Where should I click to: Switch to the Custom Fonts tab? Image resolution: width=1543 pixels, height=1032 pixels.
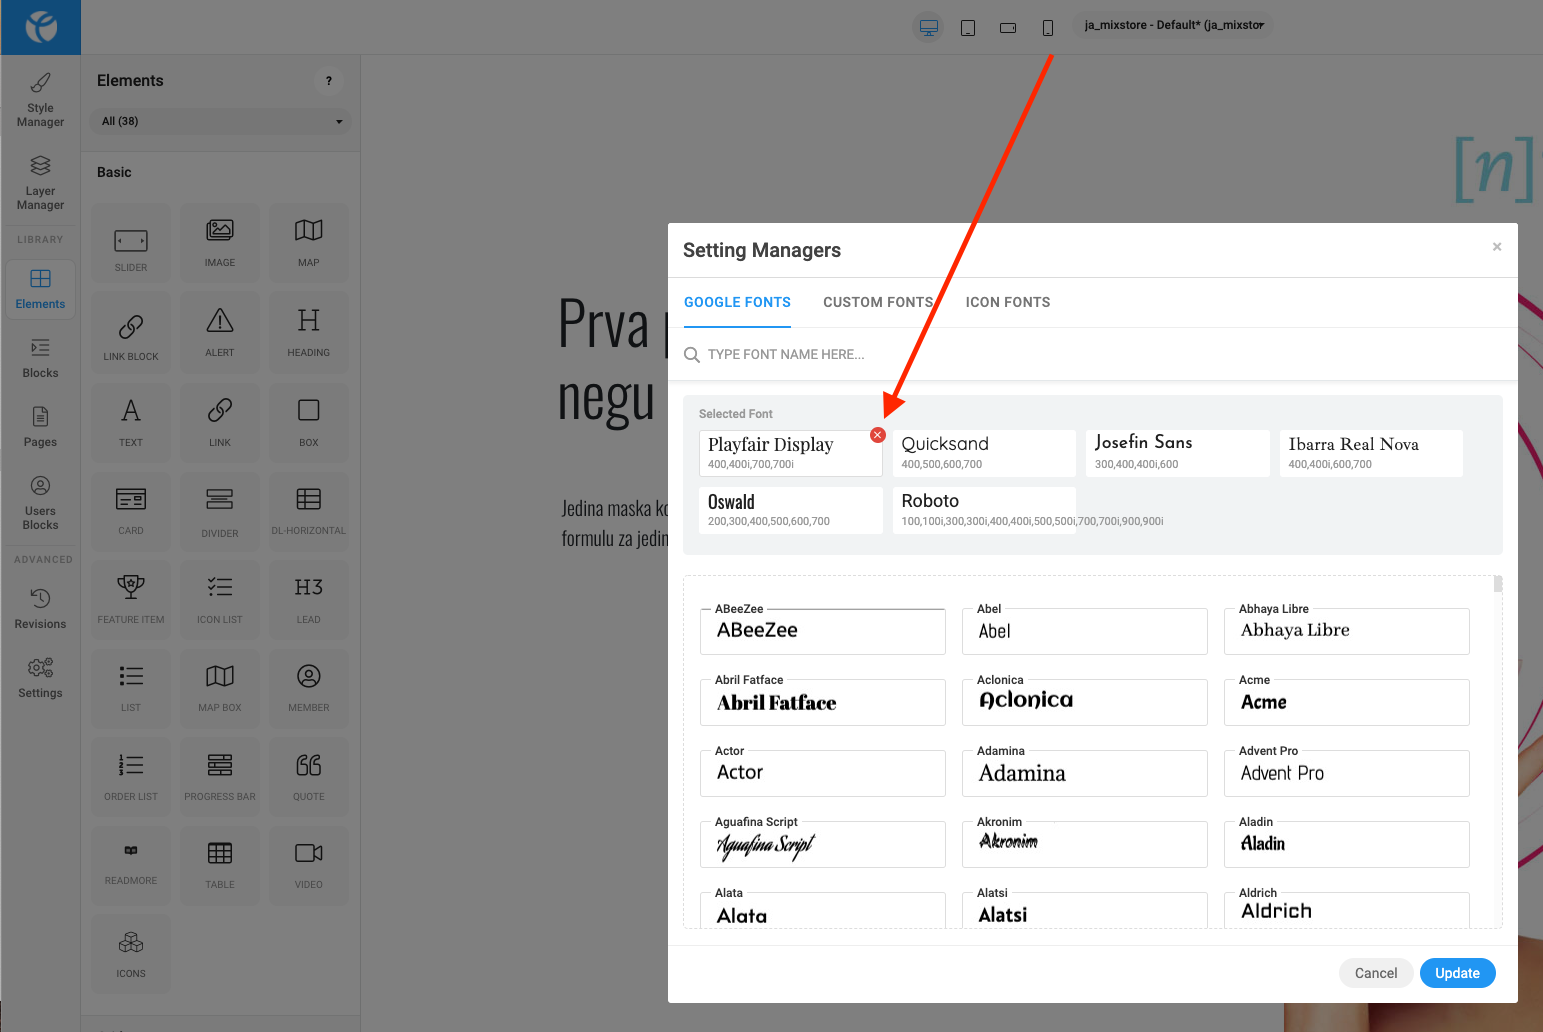(x=877, y=302)
